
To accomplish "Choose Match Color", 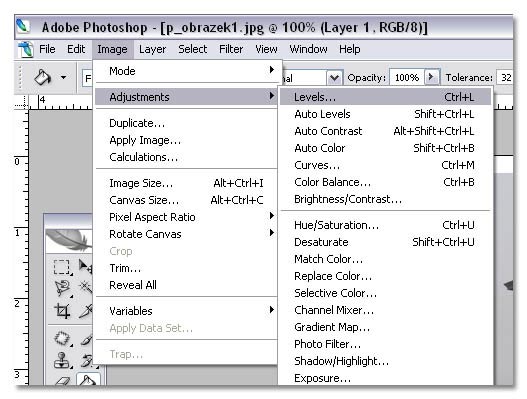I will [x=385, y=259].
